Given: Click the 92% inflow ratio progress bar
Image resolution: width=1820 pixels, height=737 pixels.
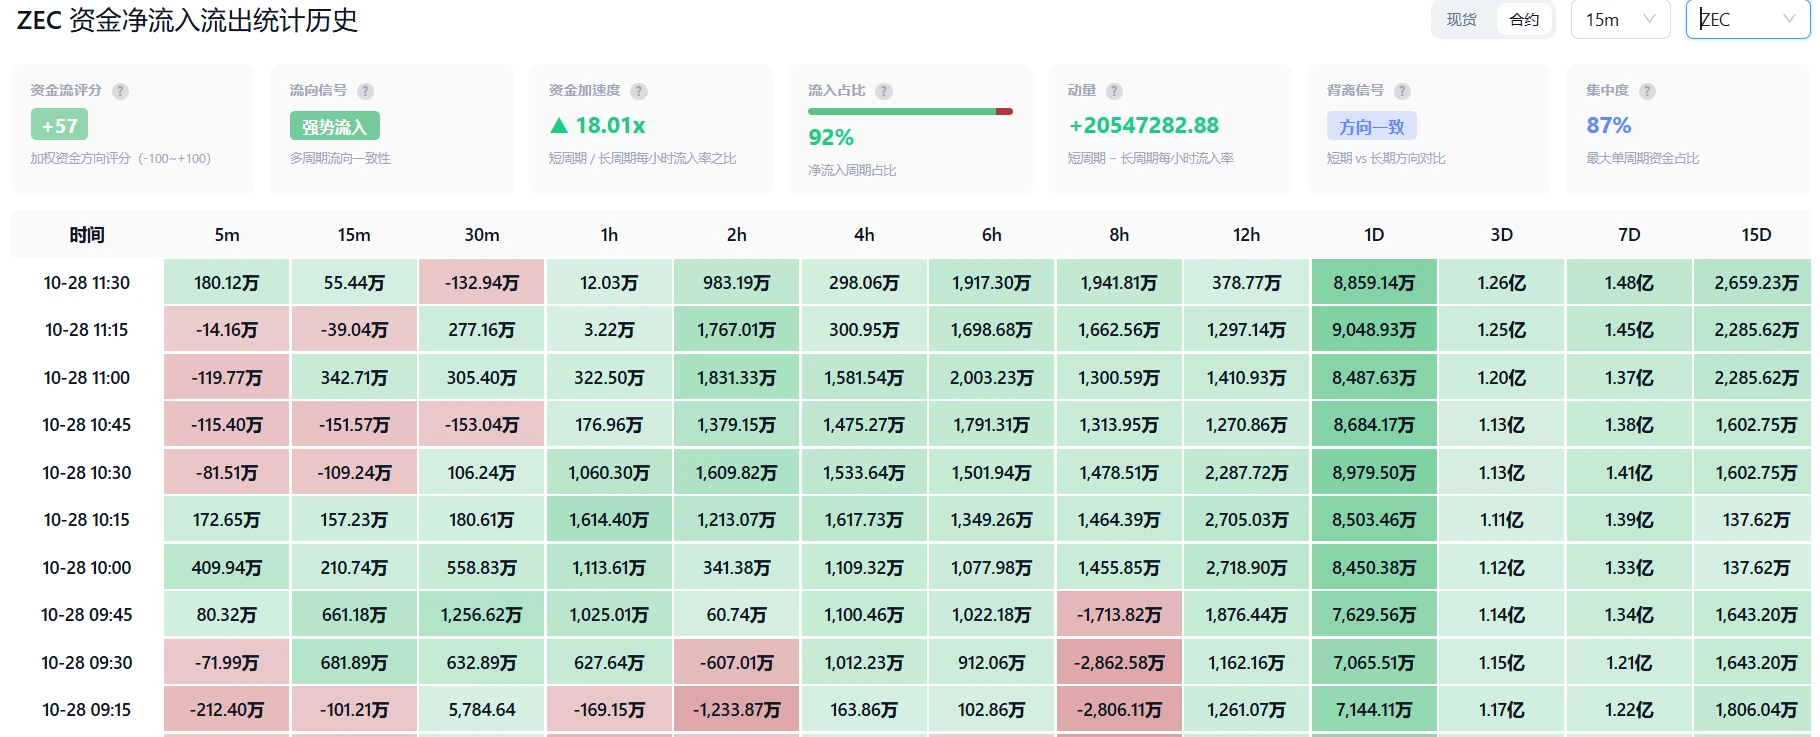Looking at the screenshot, I should click(x=911, y=111).
